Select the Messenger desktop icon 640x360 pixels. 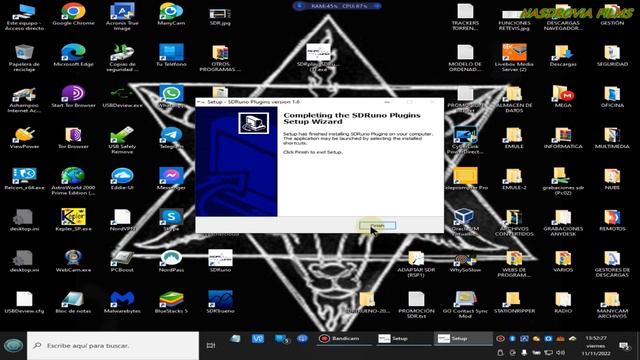[x=171, y=179]
